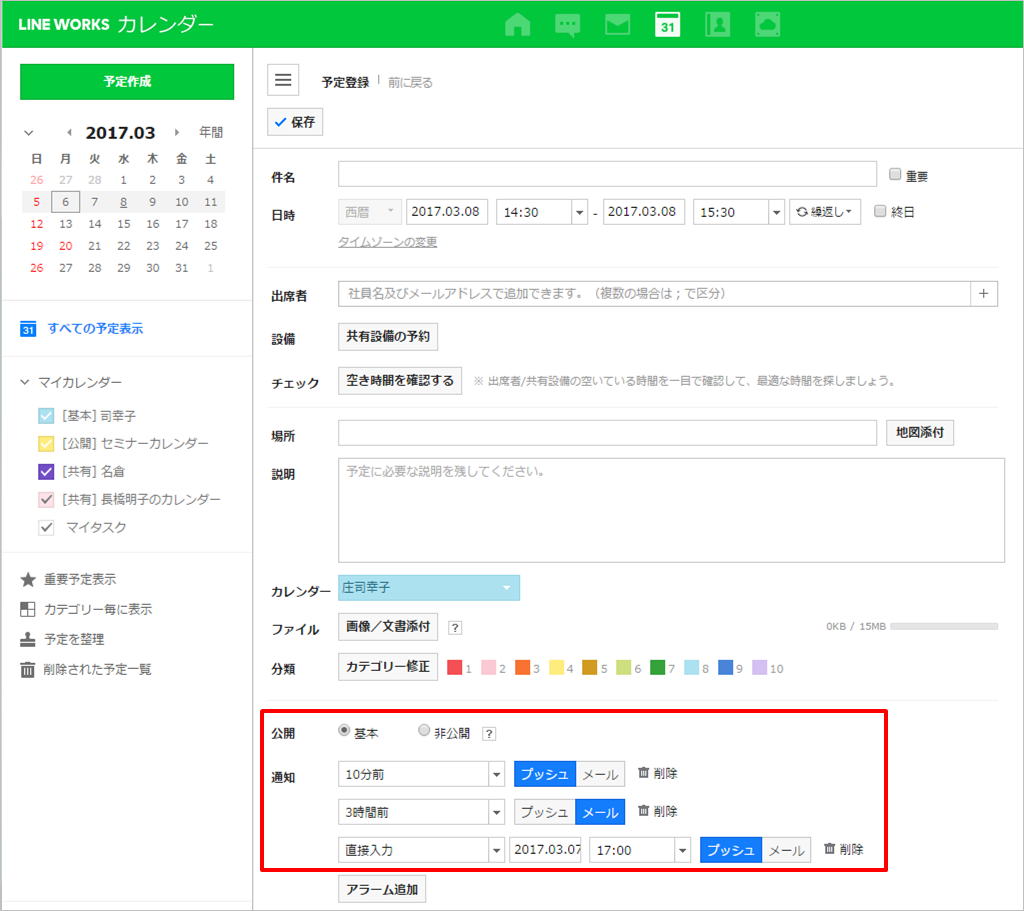
Task: Open the 10分前 notification time dropdown
Action: click(421, 774)
